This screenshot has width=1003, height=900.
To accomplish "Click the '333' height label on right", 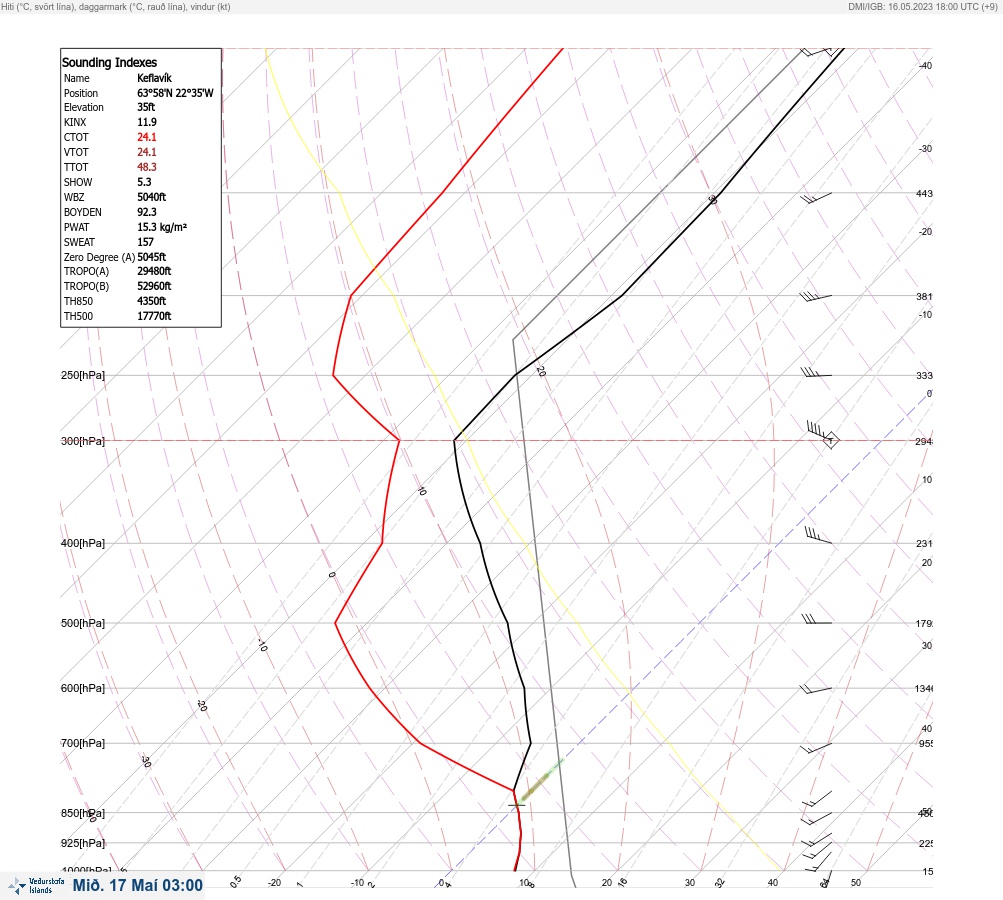I will tap(924, 376).
